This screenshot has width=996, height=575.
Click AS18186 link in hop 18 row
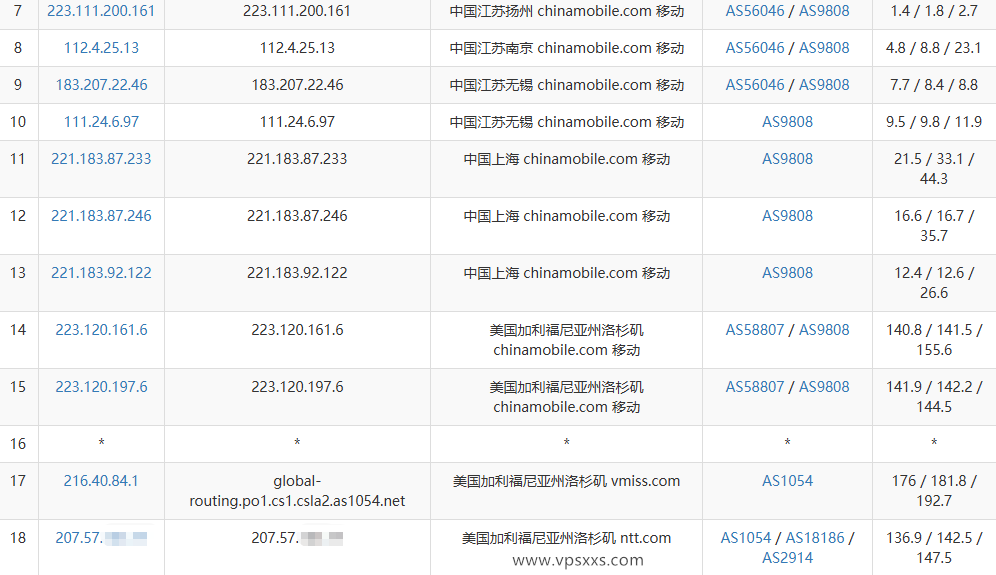click(815, 538)
